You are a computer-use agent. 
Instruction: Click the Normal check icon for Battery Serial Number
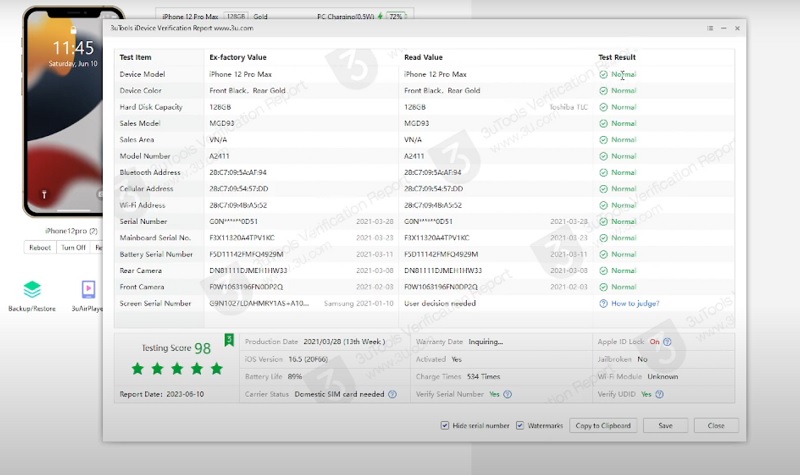604,254
